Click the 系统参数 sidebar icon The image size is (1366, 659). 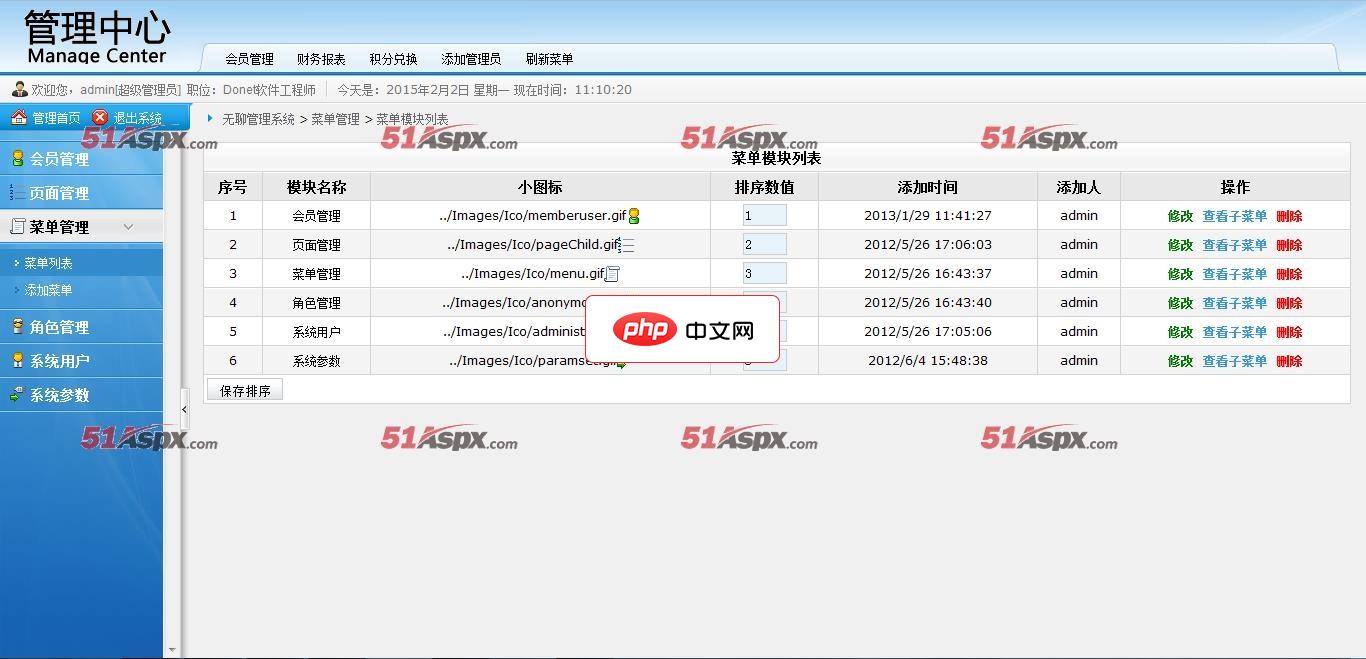click(x=17, y=395)
